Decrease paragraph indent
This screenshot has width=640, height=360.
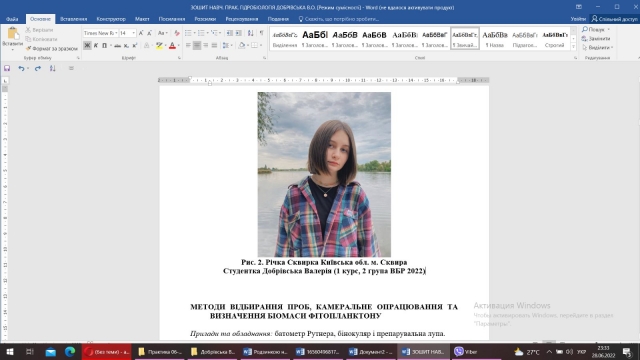pyautogui.click(x=230, y=33)
